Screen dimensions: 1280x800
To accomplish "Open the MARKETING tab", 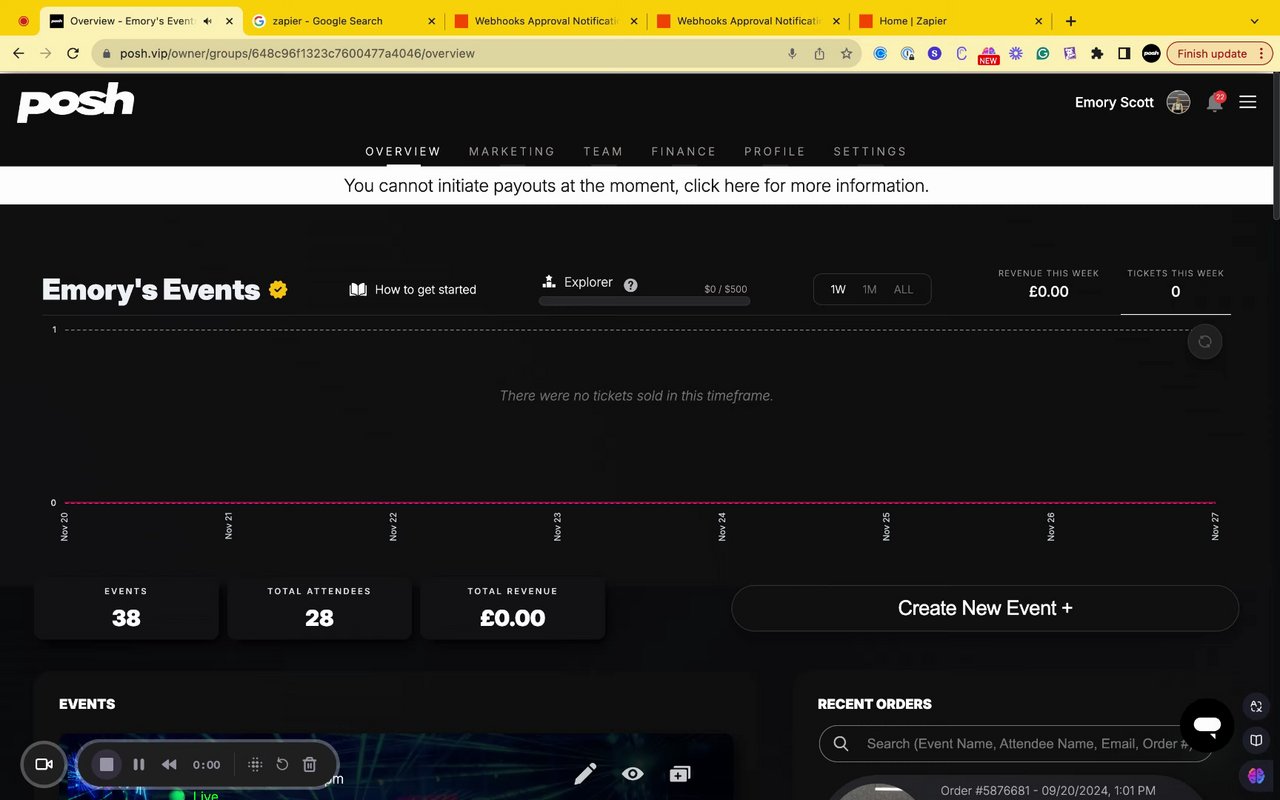I will [x=512, y=151].
